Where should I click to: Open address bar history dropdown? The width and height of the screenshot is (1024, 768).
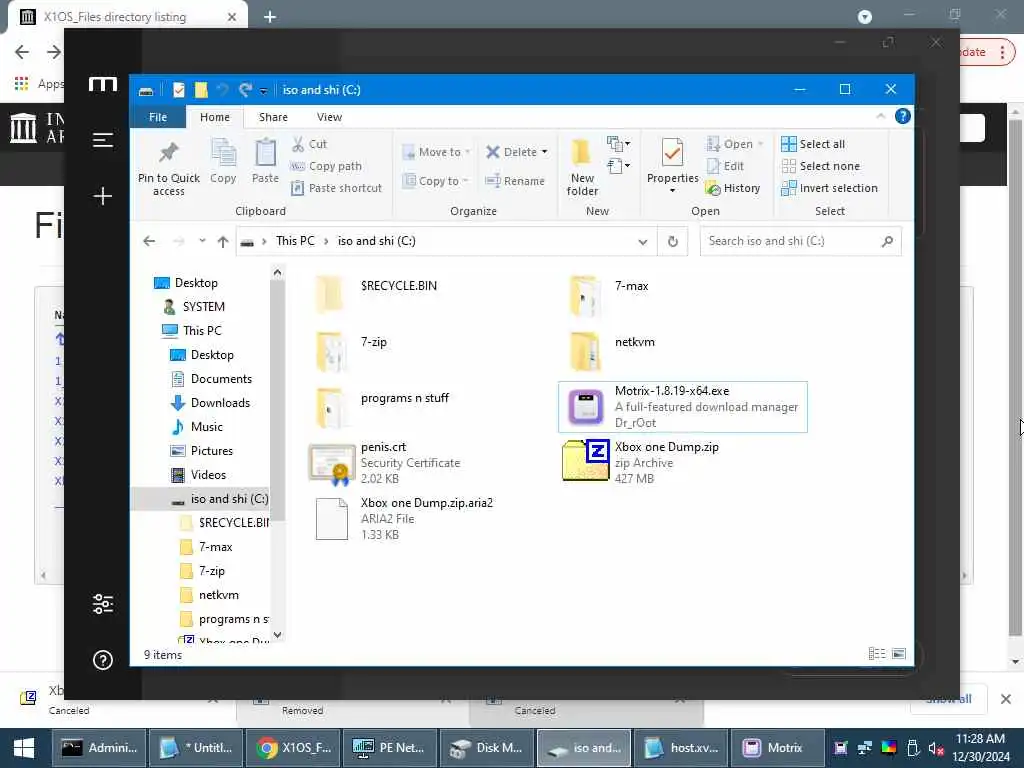tap(643, 242)
